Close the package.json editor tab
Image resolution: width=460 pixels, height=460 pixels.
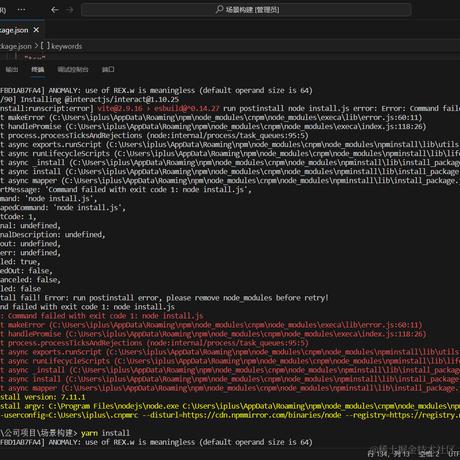tap(36, 30)
